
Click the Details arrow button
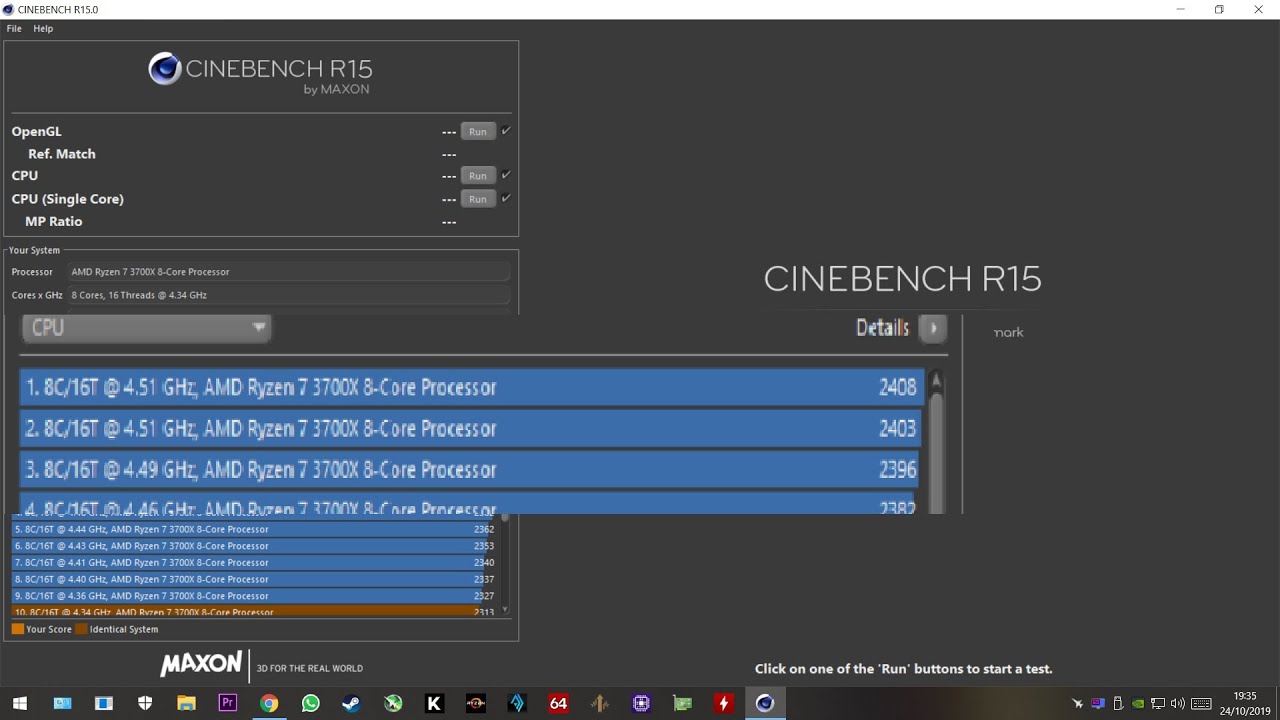(932, 328)
